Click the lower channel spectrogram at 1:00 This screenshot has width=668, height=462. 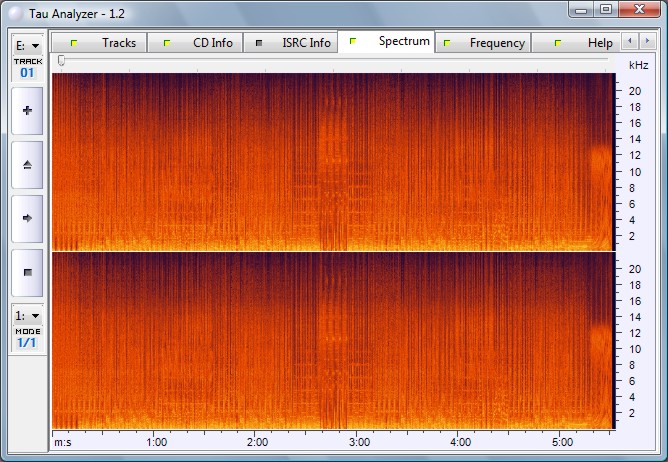[x=156, y=340]
